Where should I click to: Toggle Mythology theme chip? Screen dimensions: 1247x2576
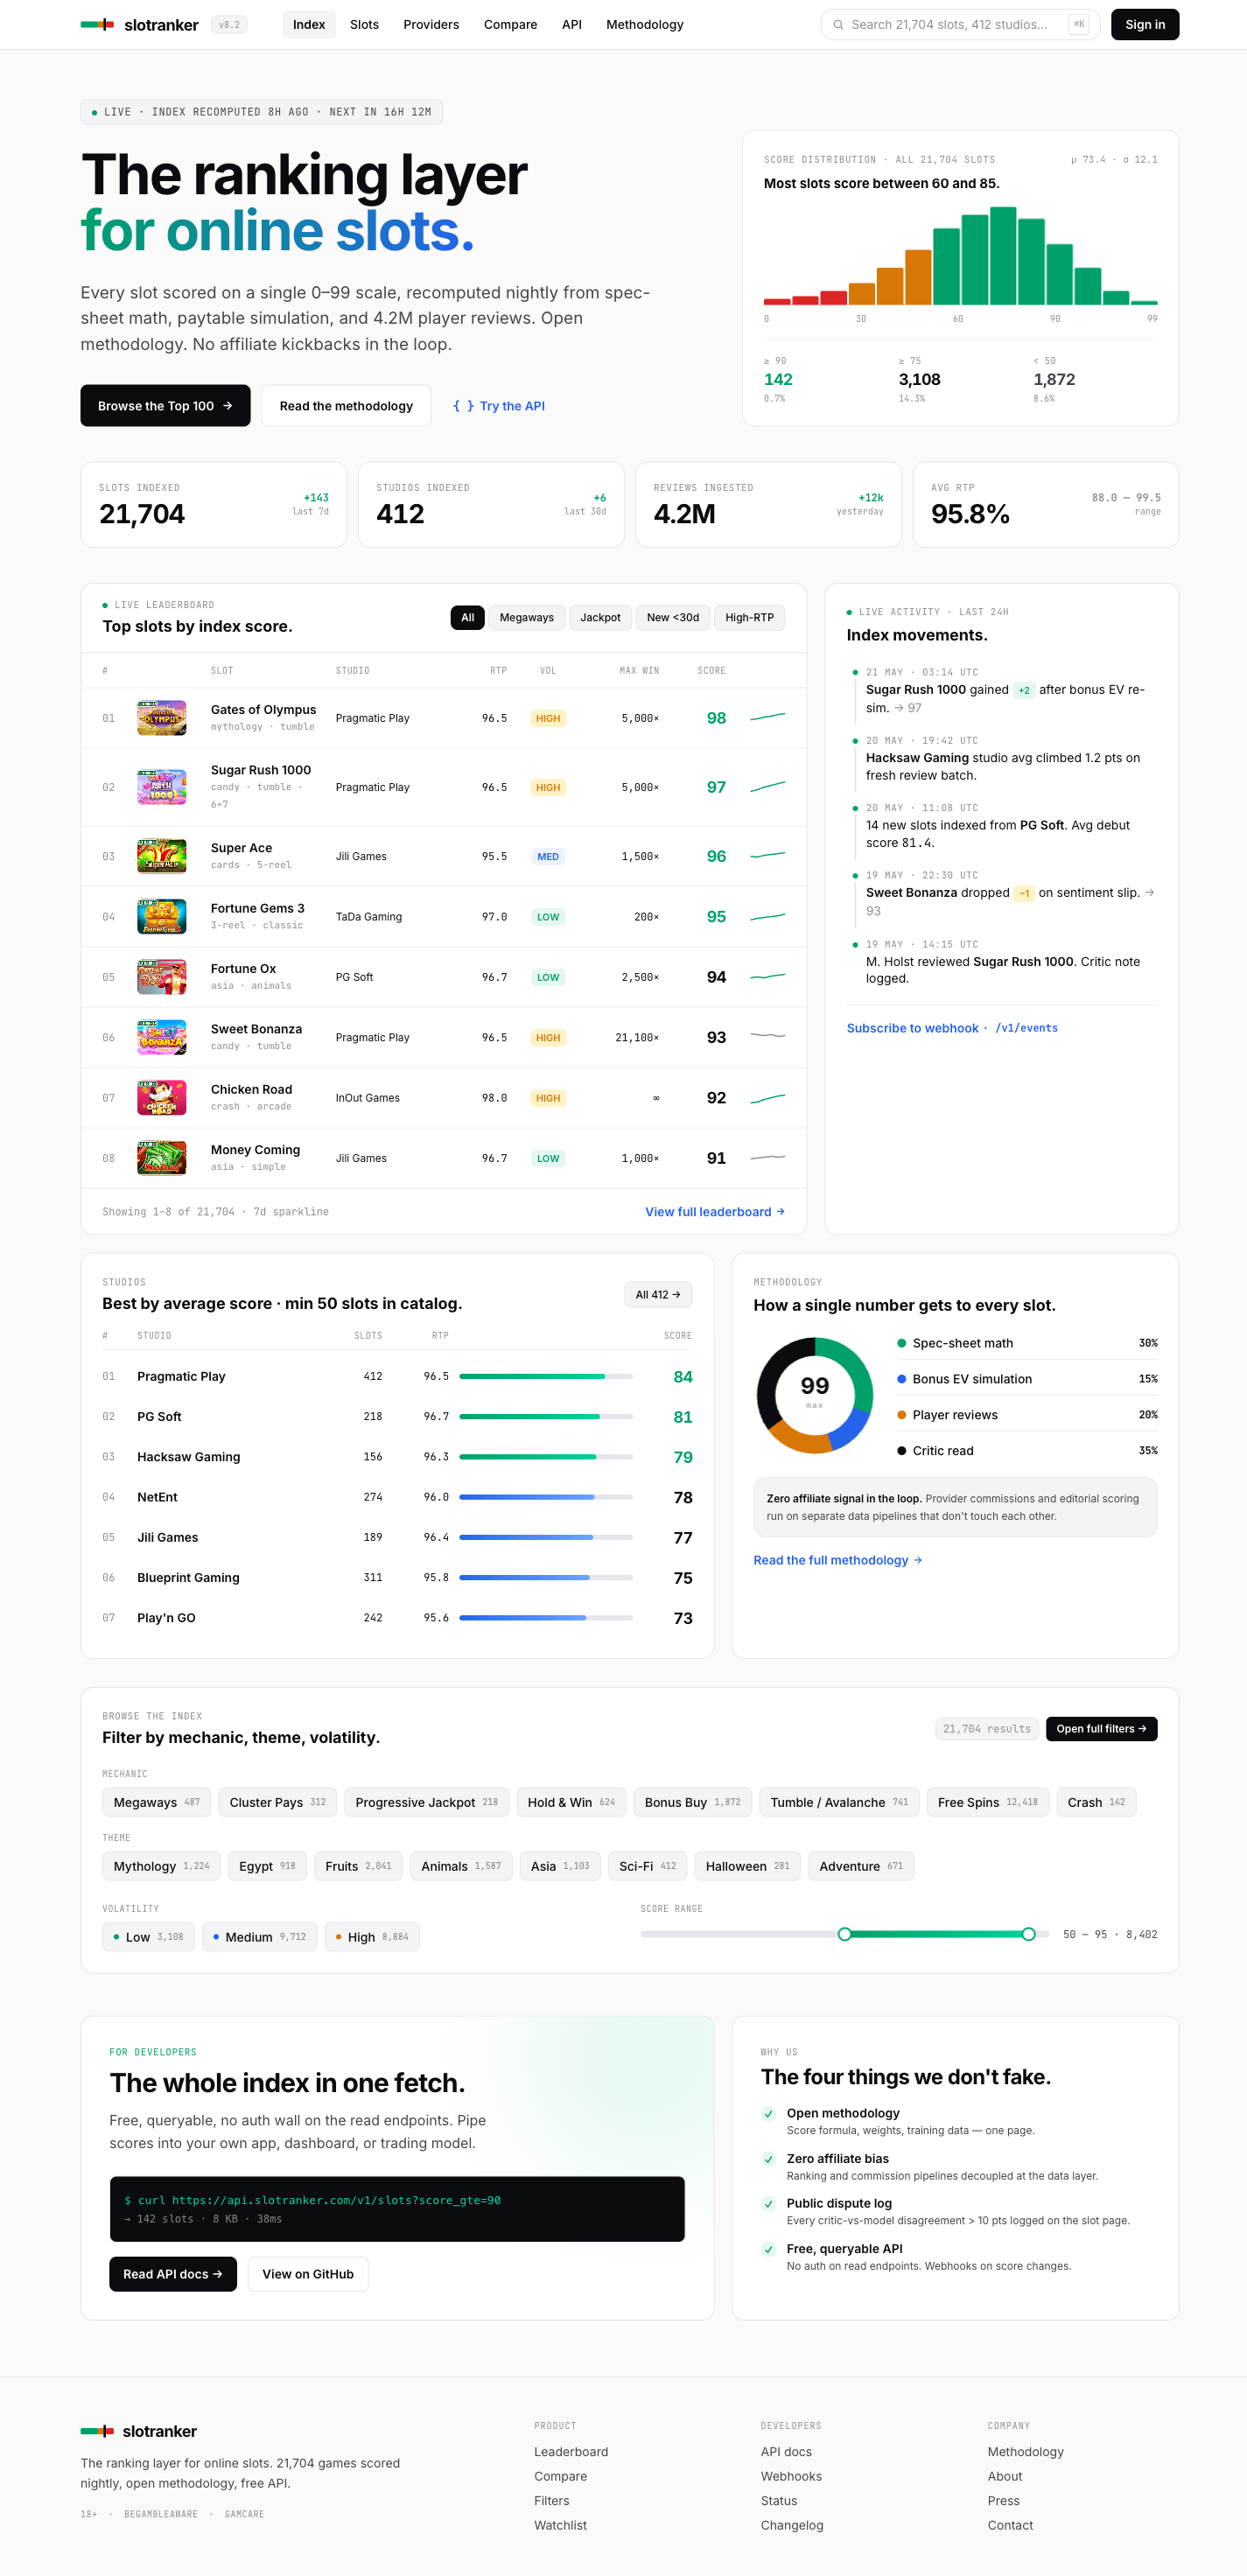pos(161,1866)
